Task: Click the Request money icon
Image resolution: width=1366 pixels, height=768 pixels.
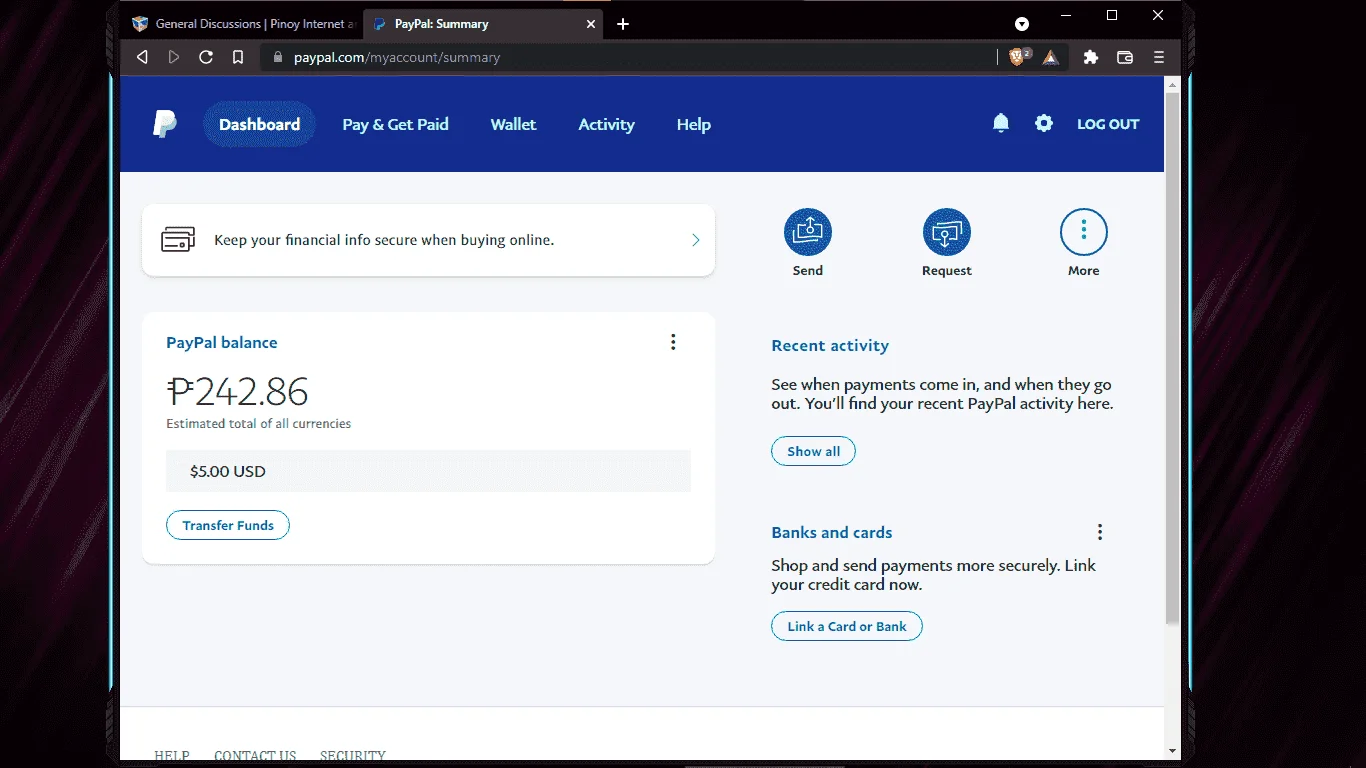Action: pyautogui.click(x=946, y=232)
